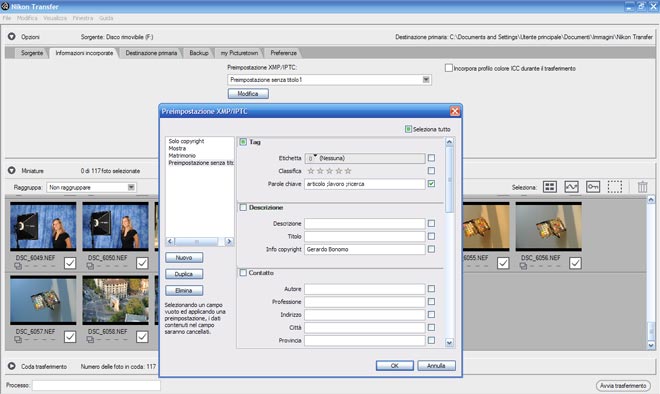Viewport: 660px width, 394px height.
Task: Click the third star in Classifica
Action: click(x=330, y=171)
